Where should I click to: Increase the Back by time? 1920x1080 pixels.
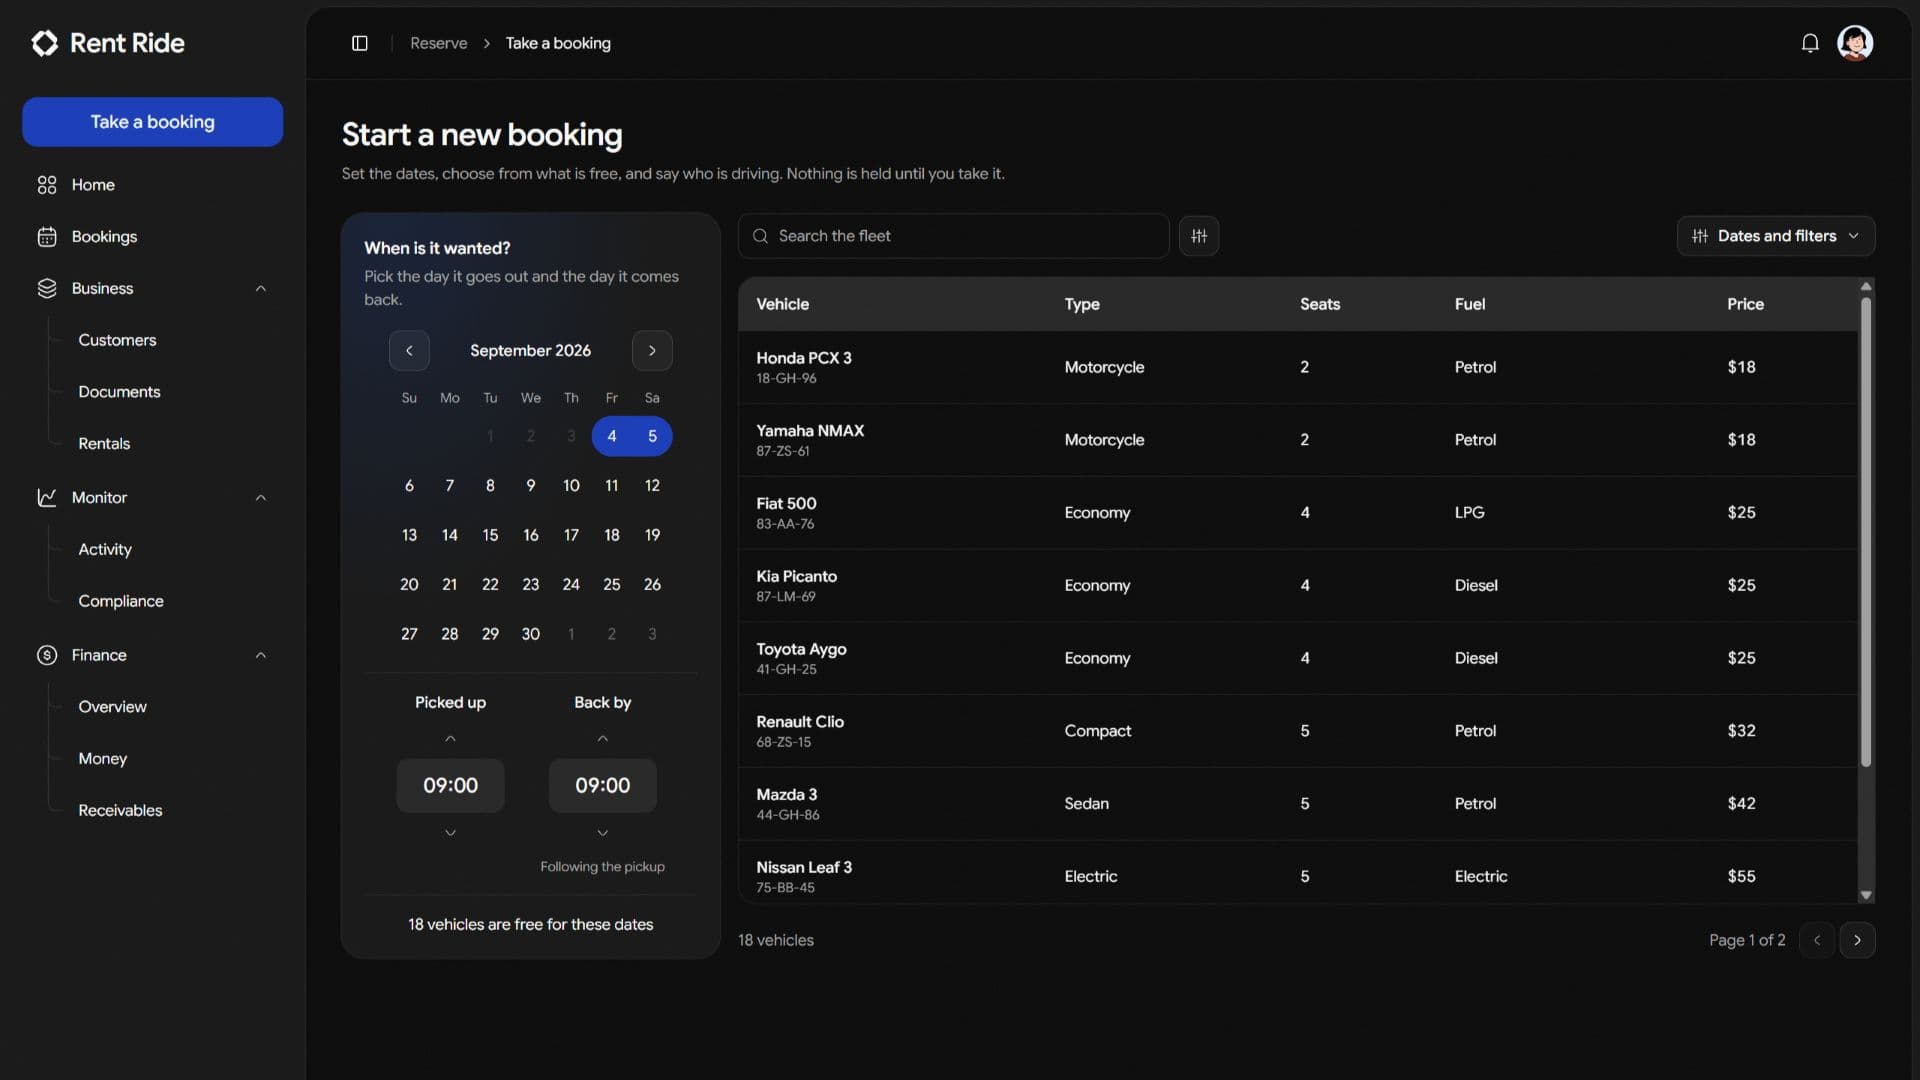click(x=602, y=739)
